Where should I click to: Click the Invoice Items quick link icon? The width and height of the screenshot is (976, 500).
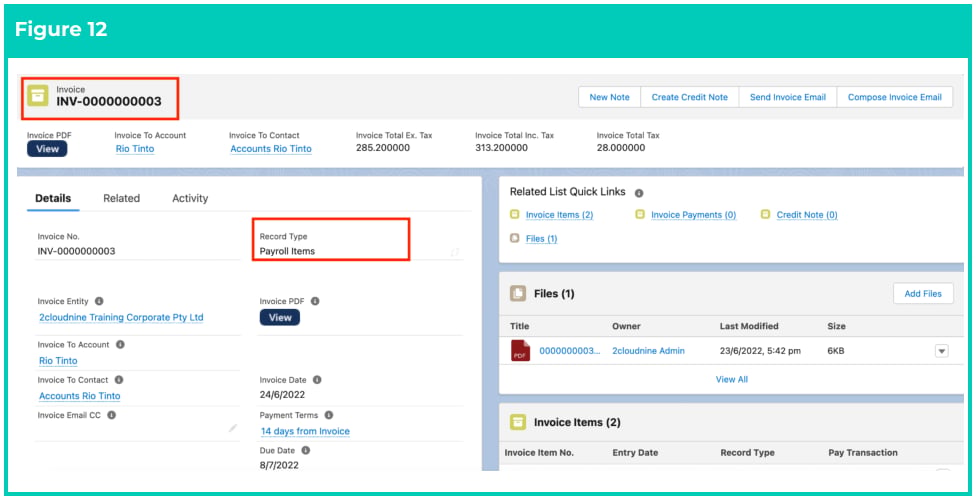514,214
